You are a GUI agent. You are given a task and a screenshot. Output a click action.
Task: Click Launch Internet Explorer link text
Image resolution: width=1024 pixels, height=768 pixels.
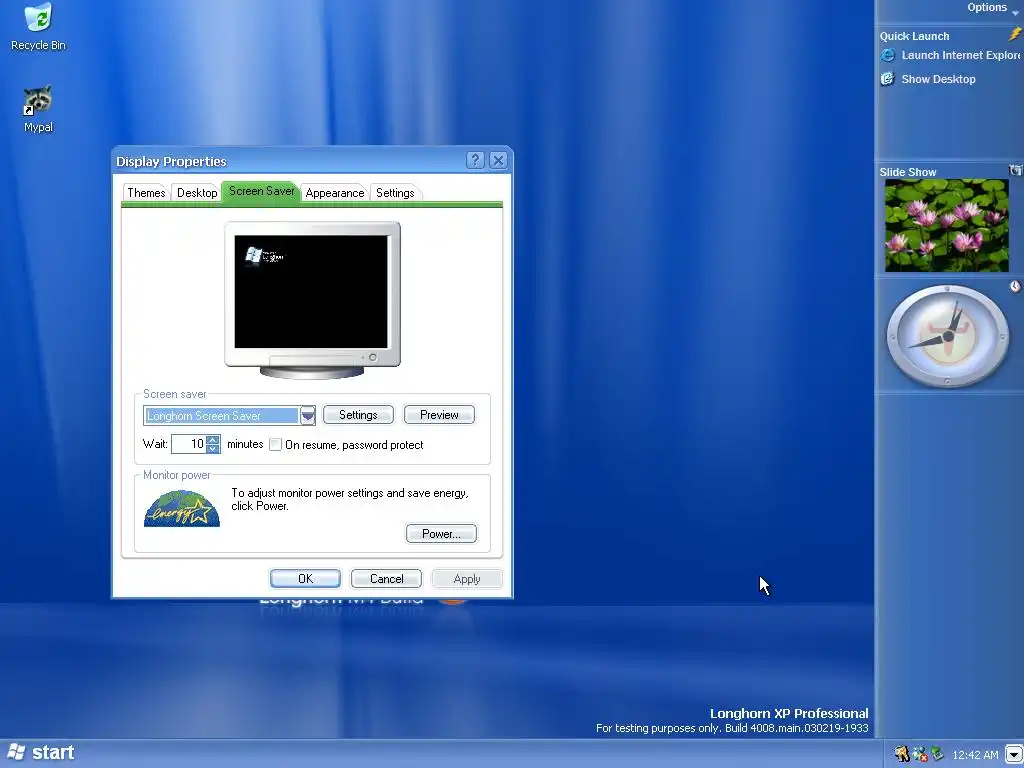tap(961, 56)
